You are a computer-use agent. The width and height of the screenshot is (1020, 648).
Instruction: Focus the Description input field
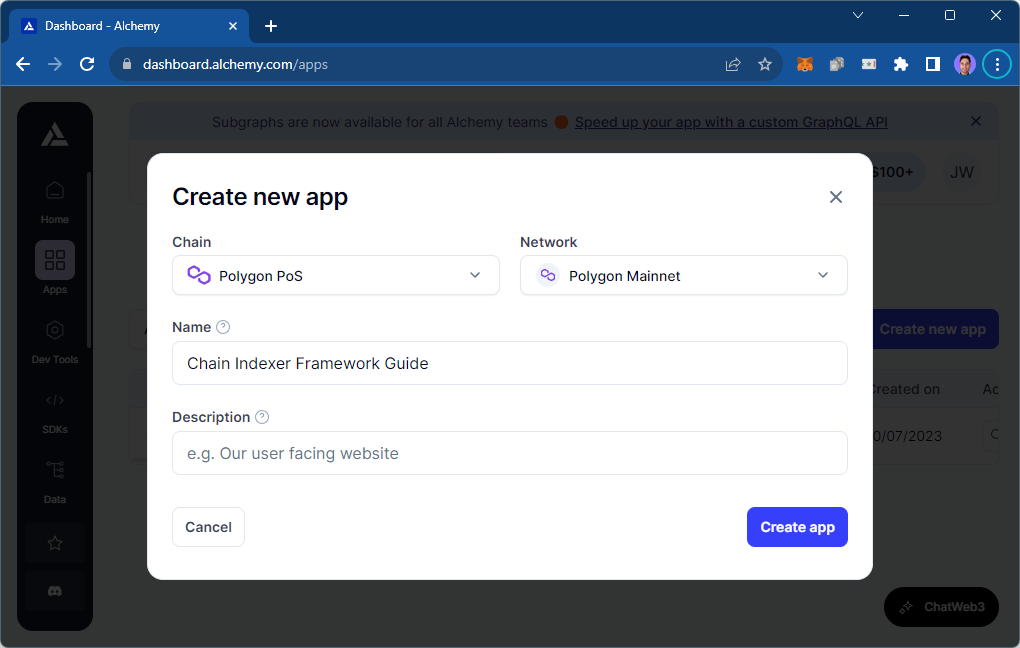point(510,453)
